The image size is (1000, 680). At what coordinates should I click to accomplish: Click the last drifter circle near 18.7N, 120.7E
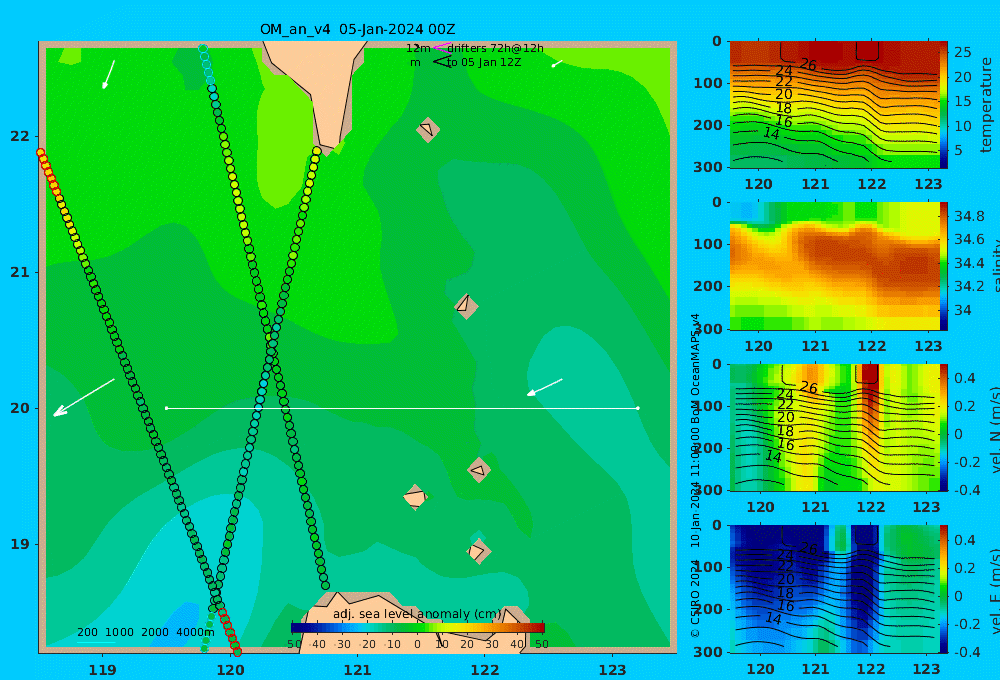[325, 585]
